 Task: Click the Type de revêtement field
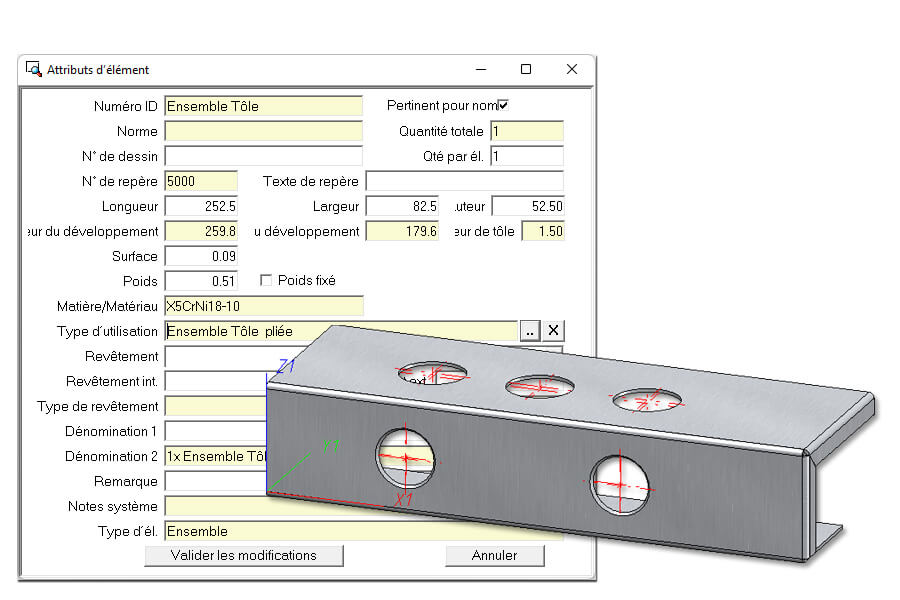pos(215,407)
